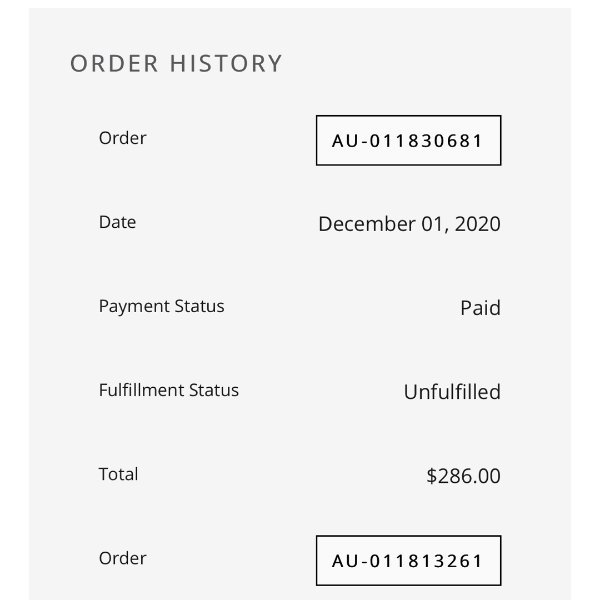Click the ORDER HISTORY section title

(x=176, y=64)
